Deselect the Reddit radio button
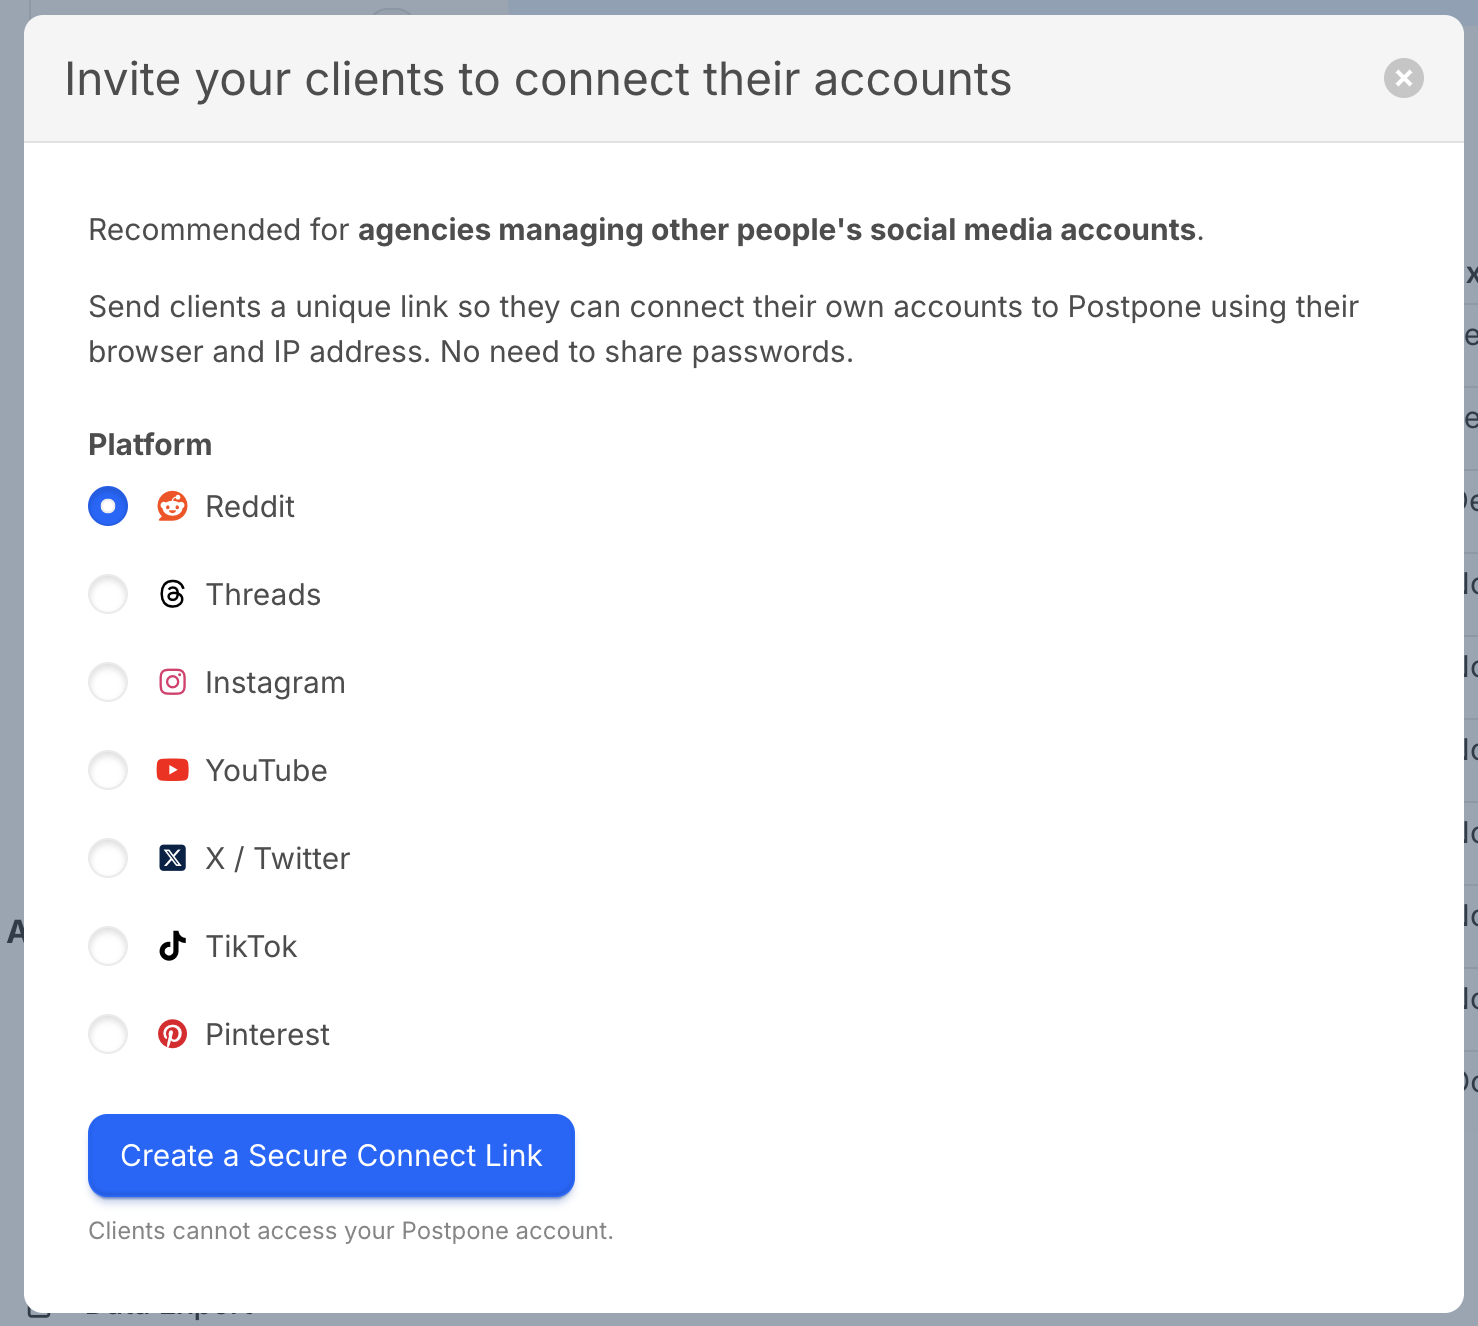Image resolution: width=1478 pixels, height=1326 pixels. point(107,506)
